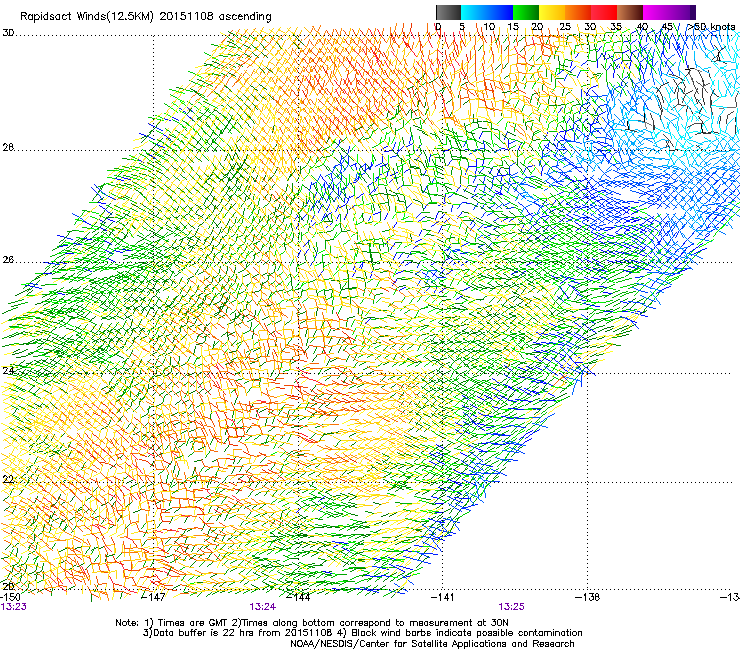Click the '>50 knots' legend label
The image size is (740, 650).
711,26
